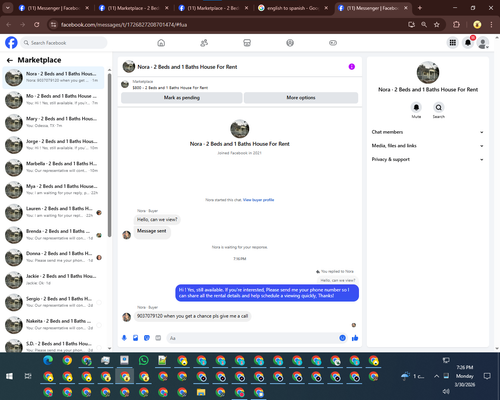Open the Mya conversation in list
Viewport: 500px width, 400px height.
pyautogui.click(x=53, y=190)
